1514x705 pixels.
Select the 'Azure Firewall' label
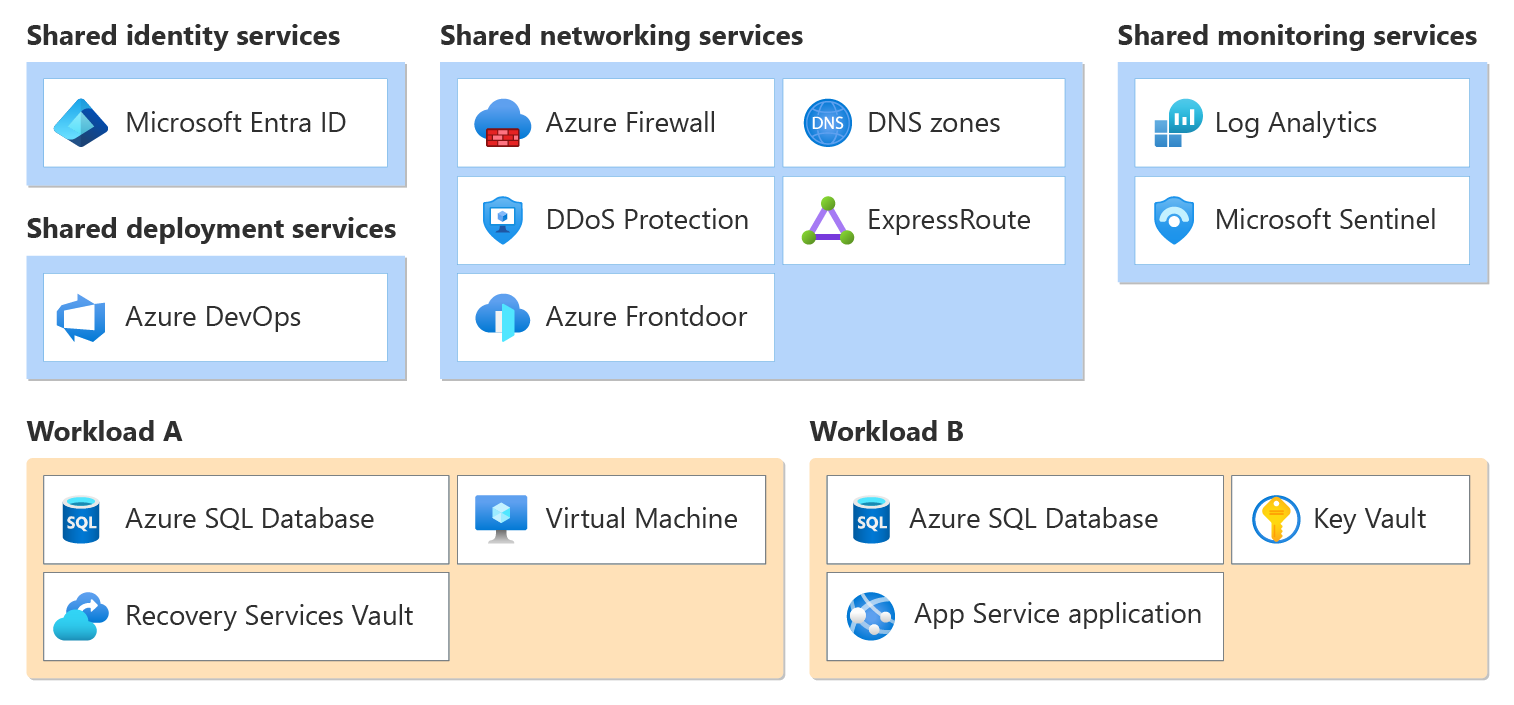tap(631, 123)
